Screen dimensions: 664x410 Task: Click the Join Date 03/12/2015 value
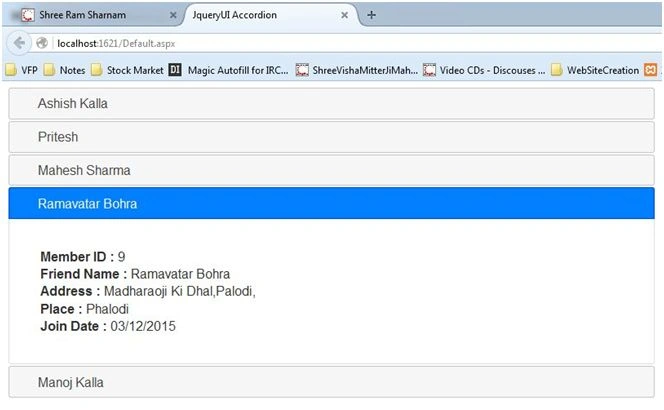(x=143, y=327)
